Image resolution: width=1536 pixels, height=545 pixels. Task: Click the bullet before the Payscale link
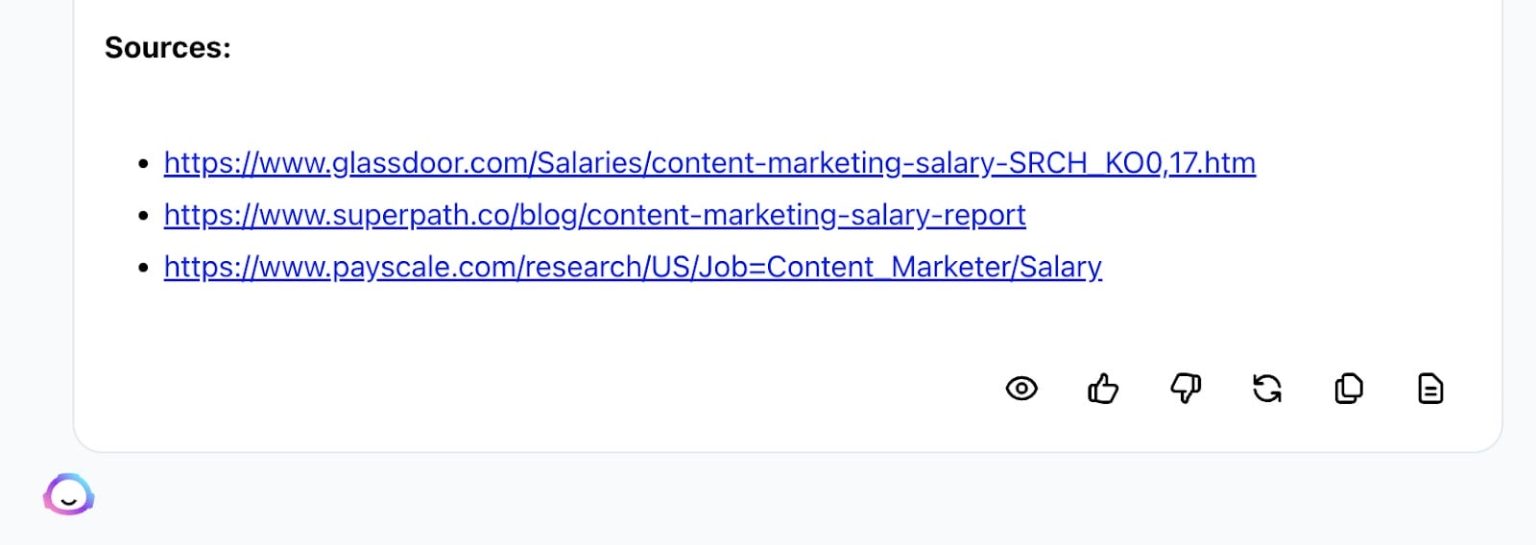click(x=144, y=268)
